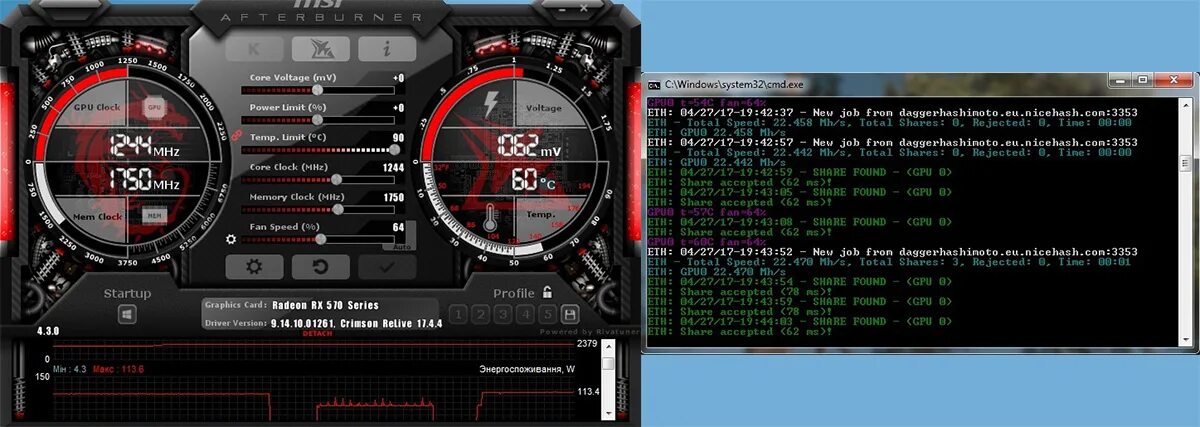Unlock profiles with the padlock icon
This screenshot has width=1200, height=427.
(547, 293)
